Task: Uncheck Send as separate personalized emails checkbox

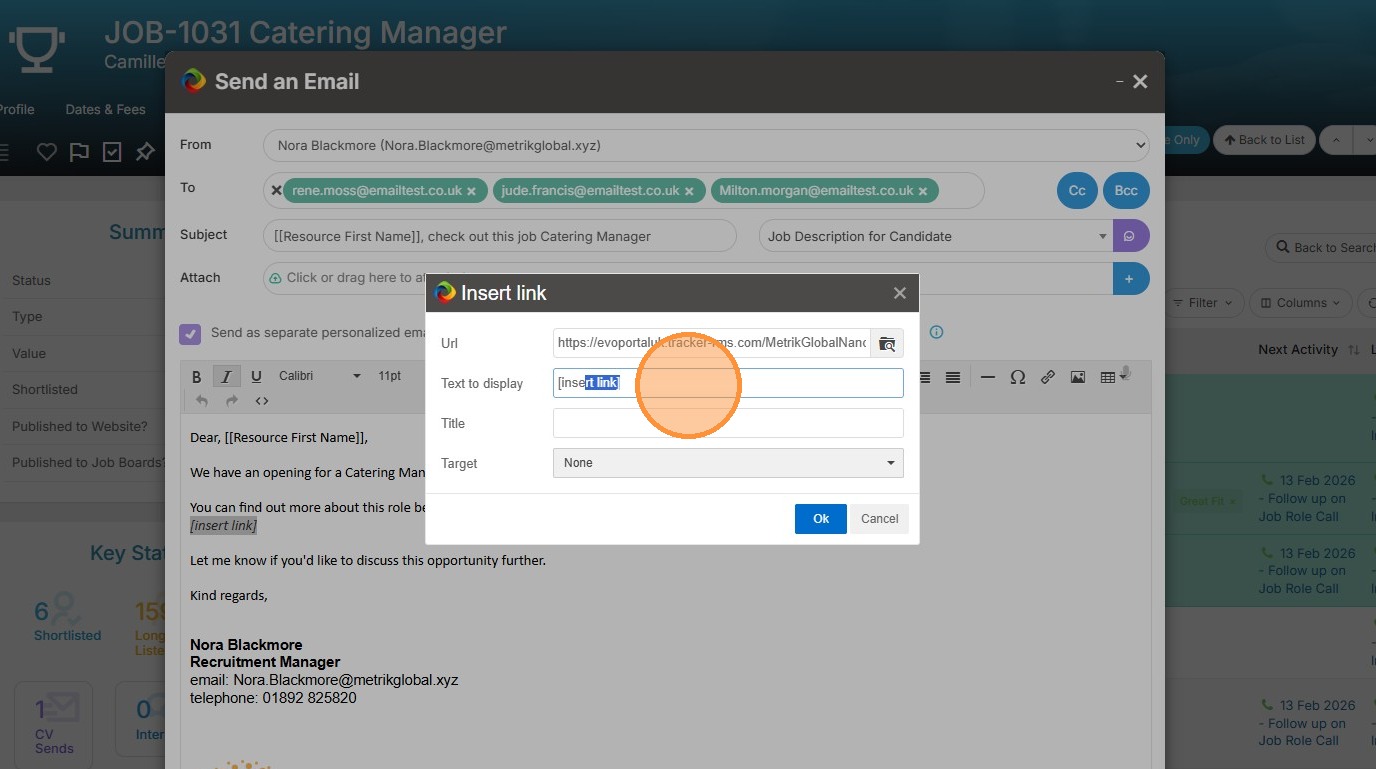Action: coord(190,333)
